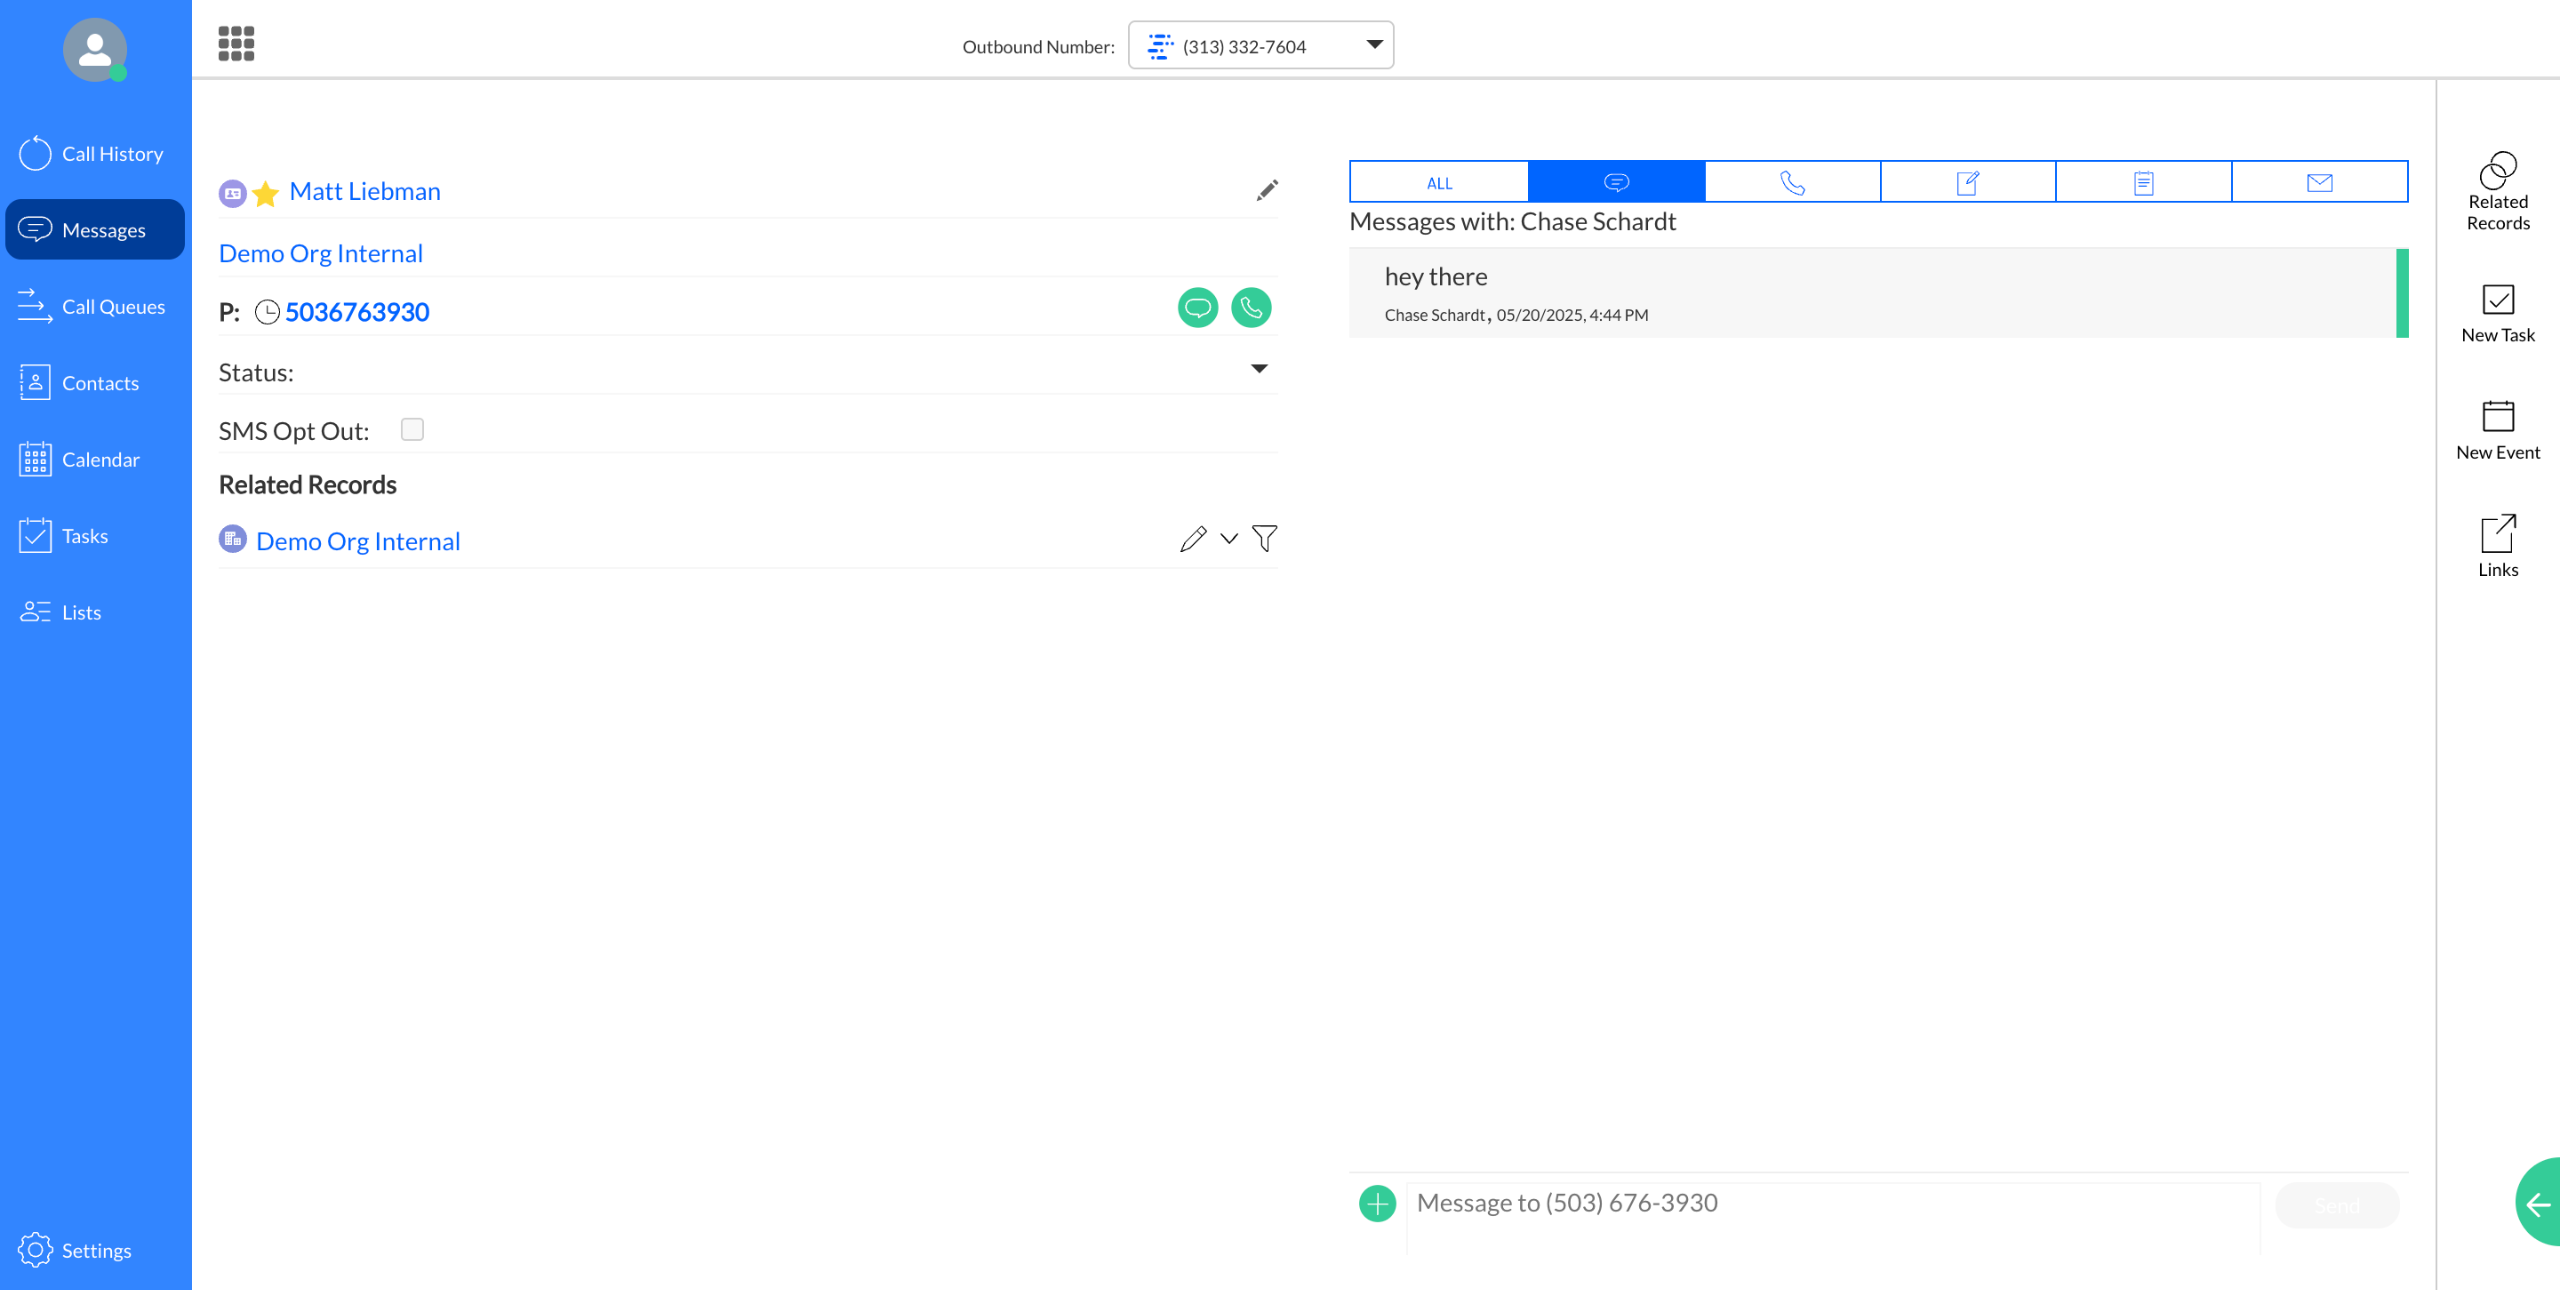Click the green plus attachment icon
Viewport: 2560px width, 1290px height.
[x=1377, y=1203]
